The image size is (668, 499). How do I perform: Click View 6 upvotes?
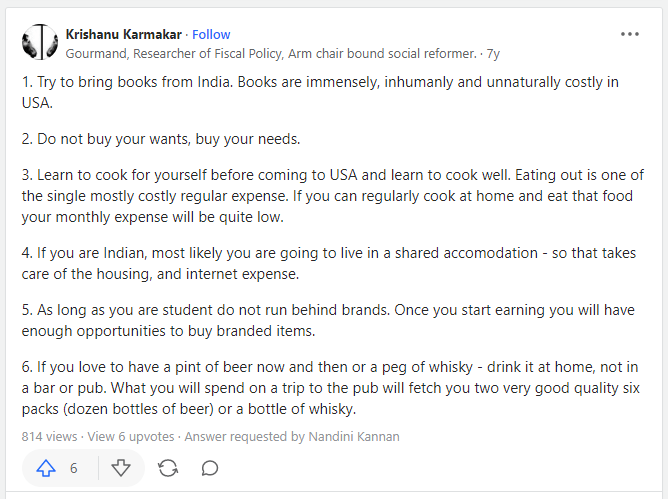point(131,437)
